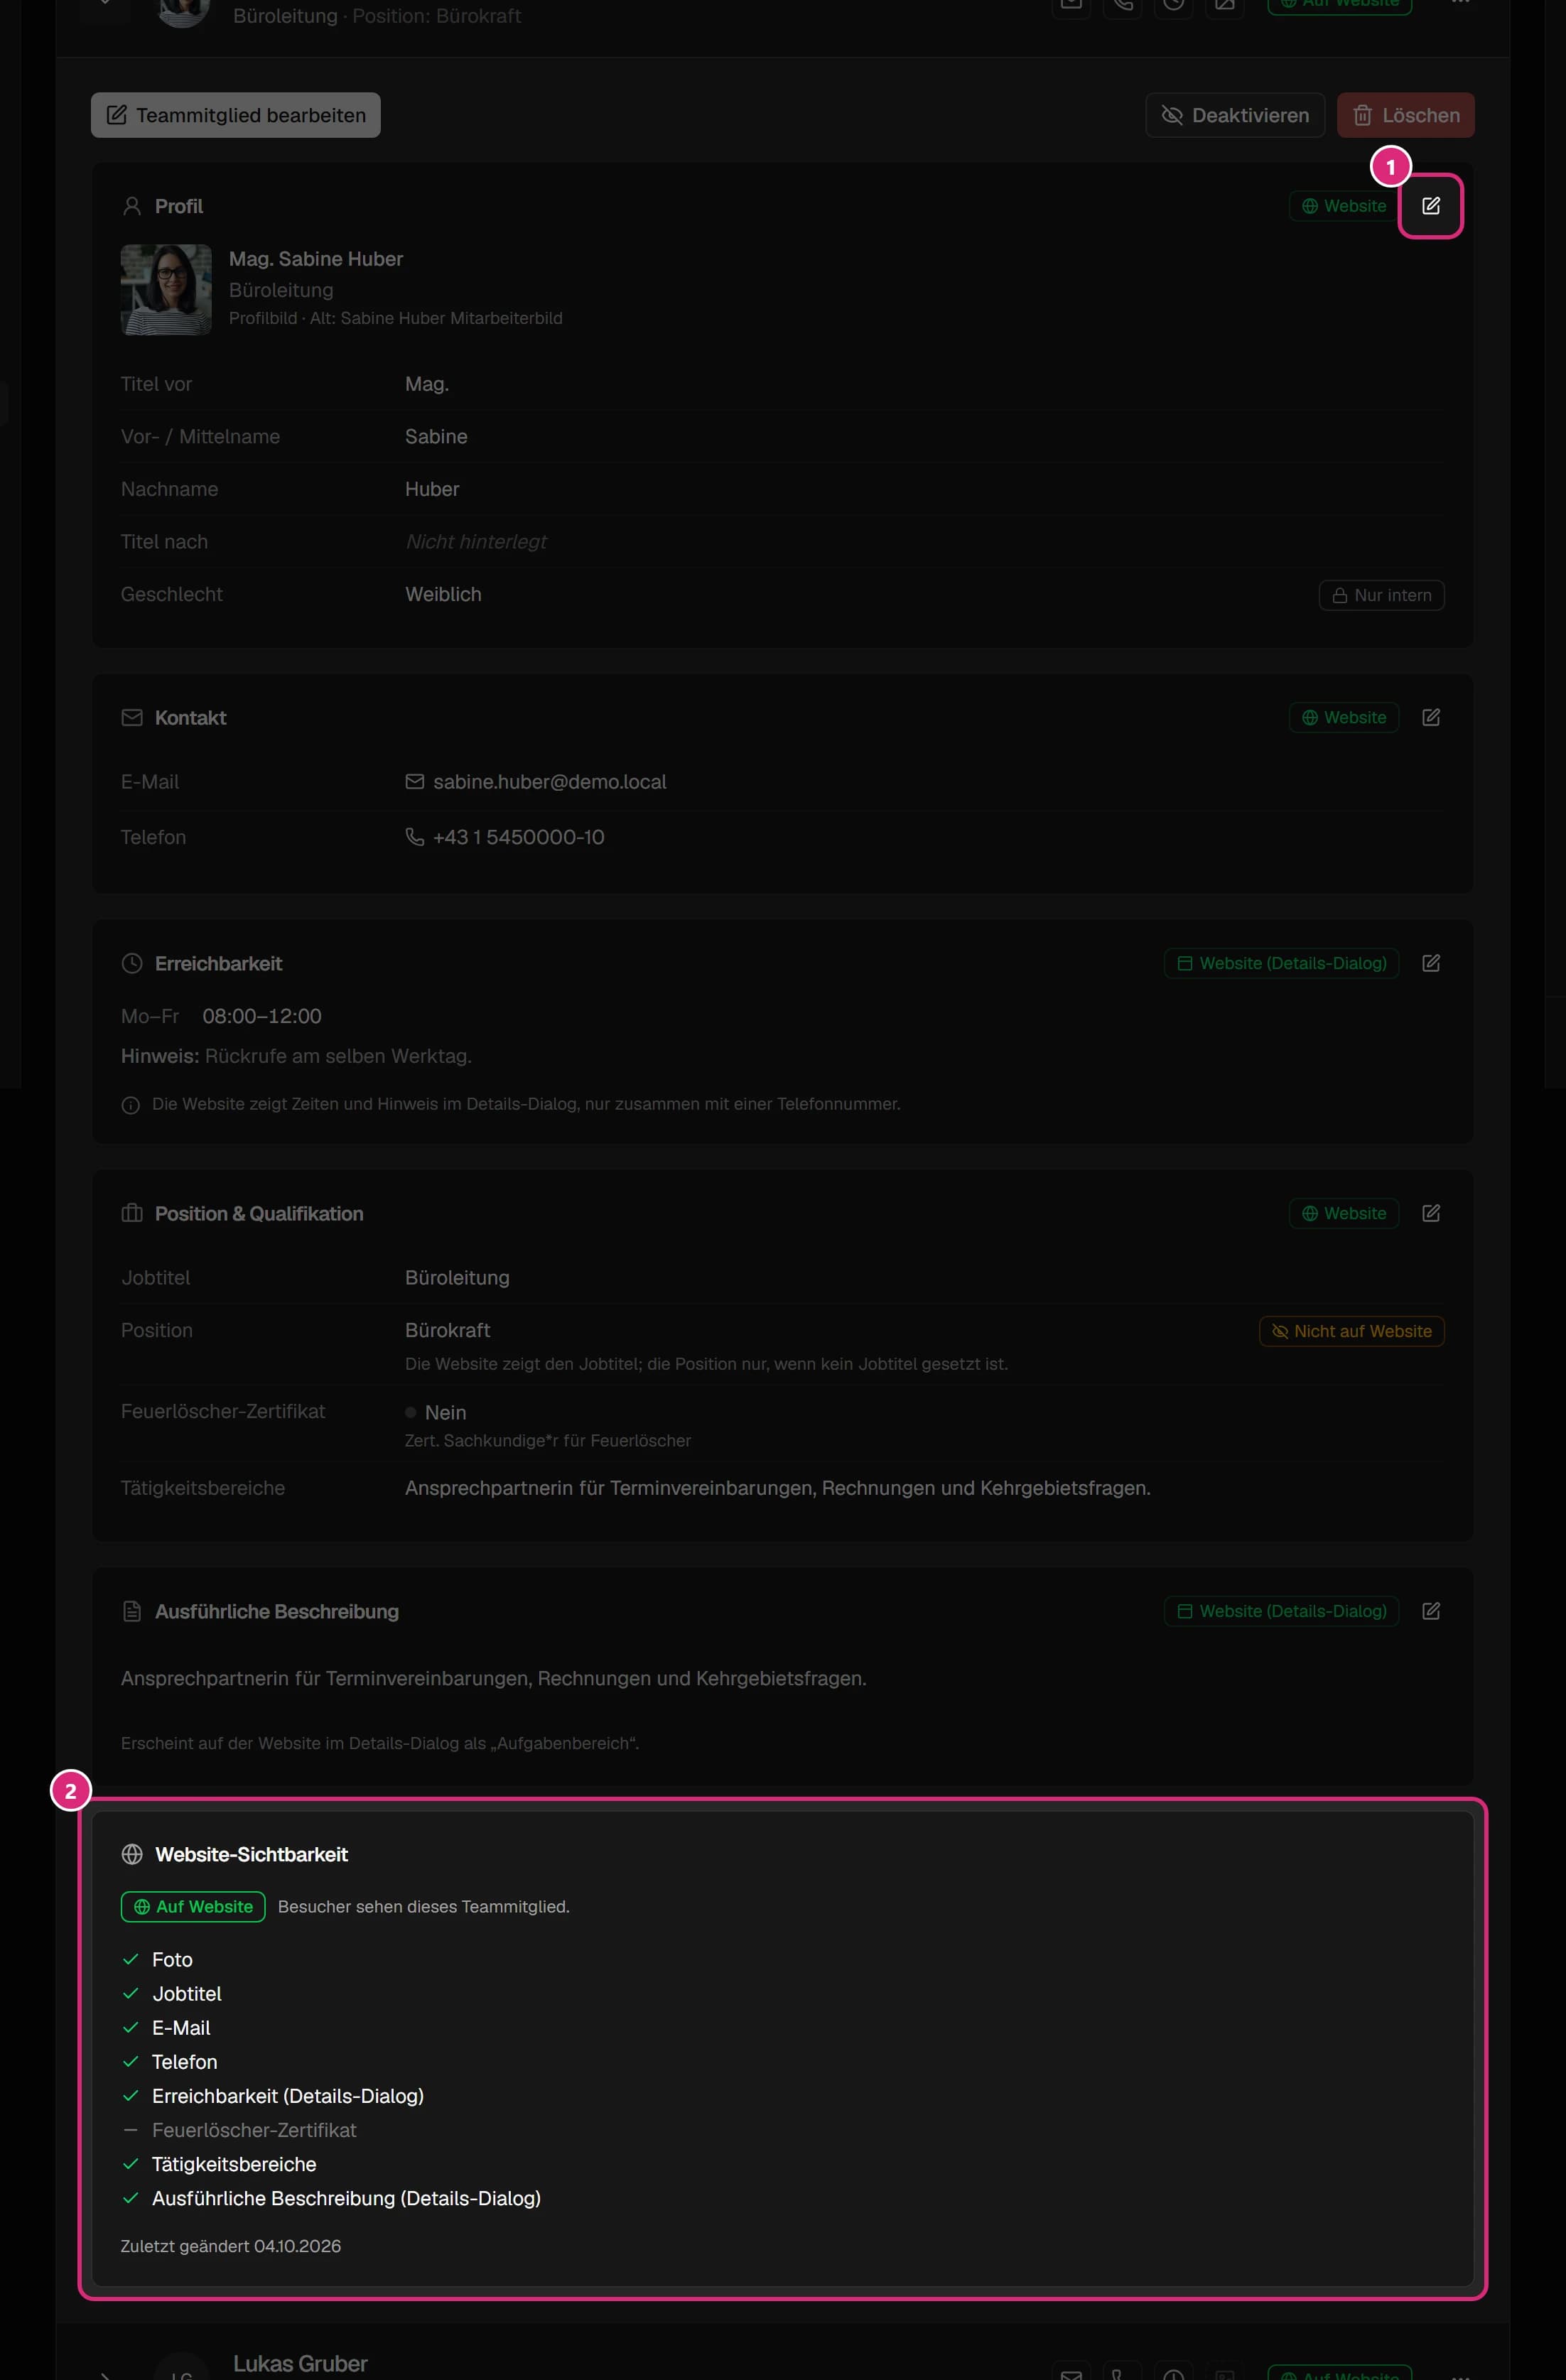Click the Teammitglied bearbeiten button
The height and width of the screenshot is (2380, 1566).
236,115
